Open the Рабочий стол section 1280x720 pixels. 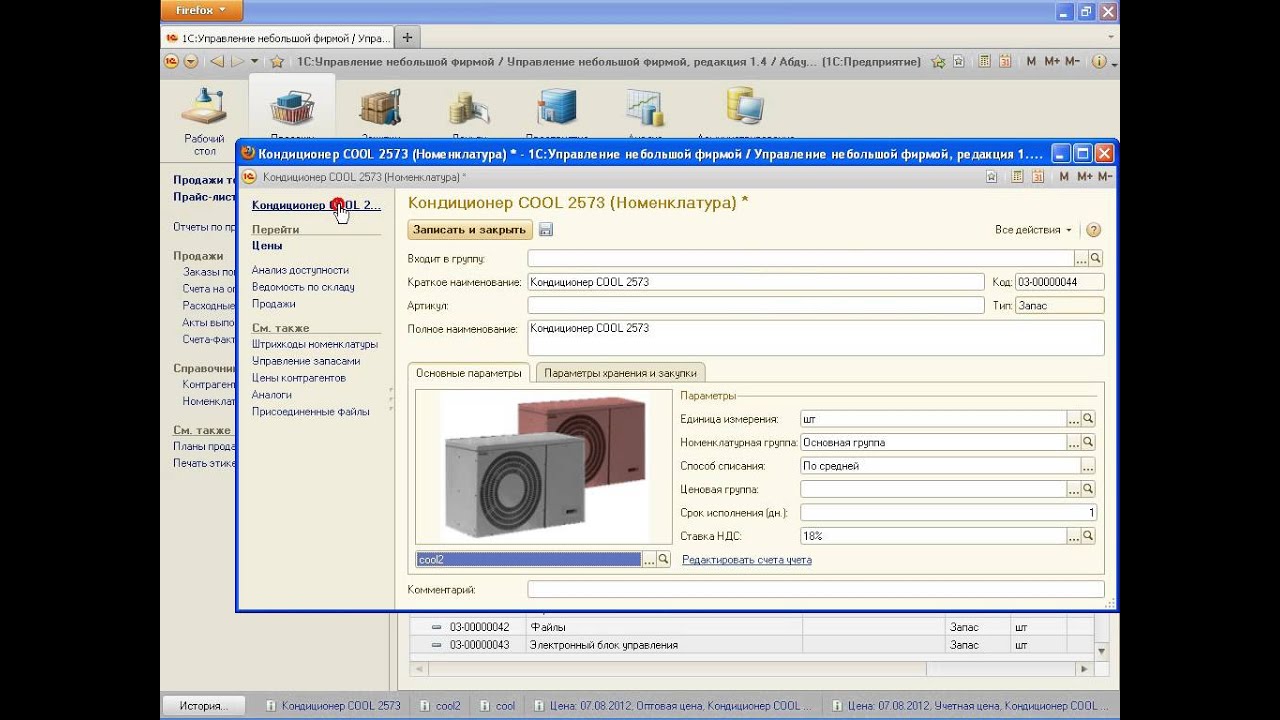(204, 120)
